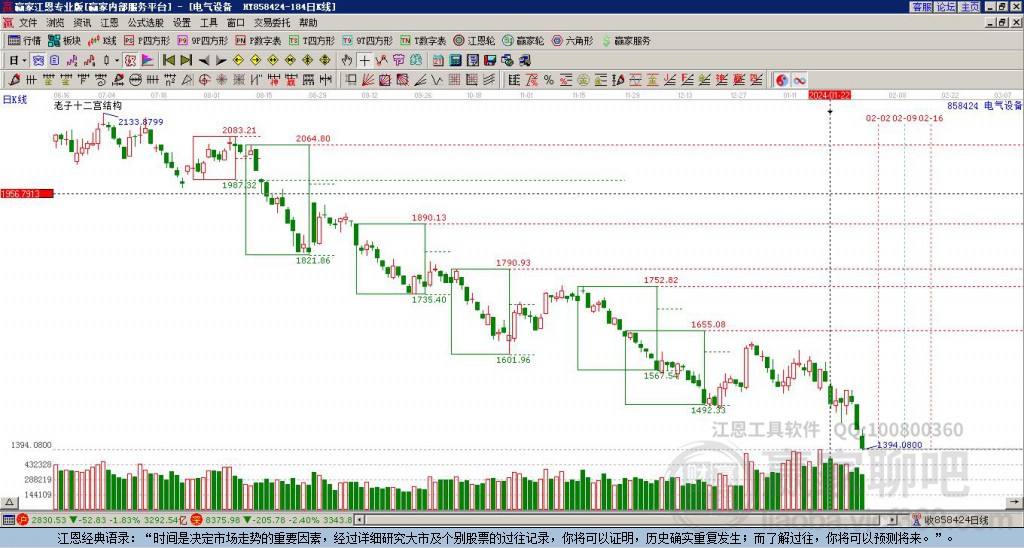1024x548 pixels.
Task: Open the 赢家服务 service button
Action: (626, 40)
